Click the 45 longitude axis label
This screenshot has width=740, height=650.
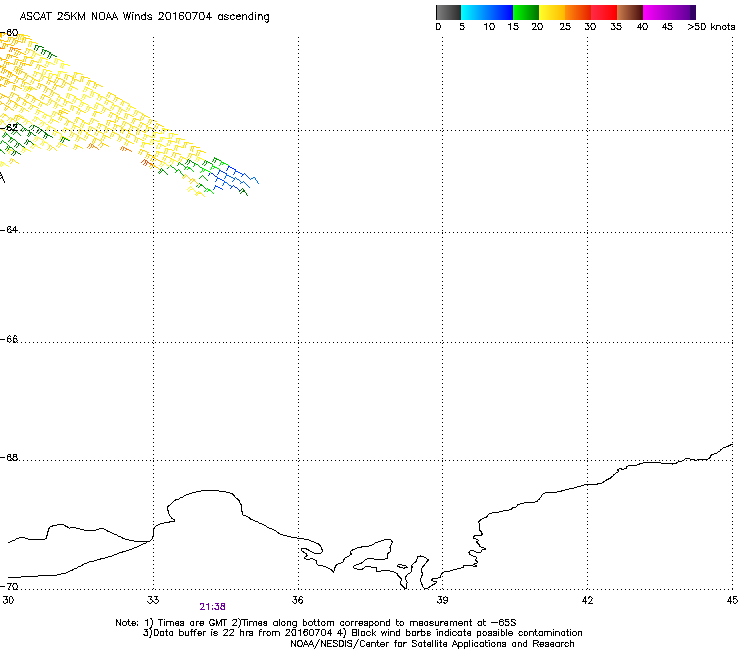coord(732,600)
